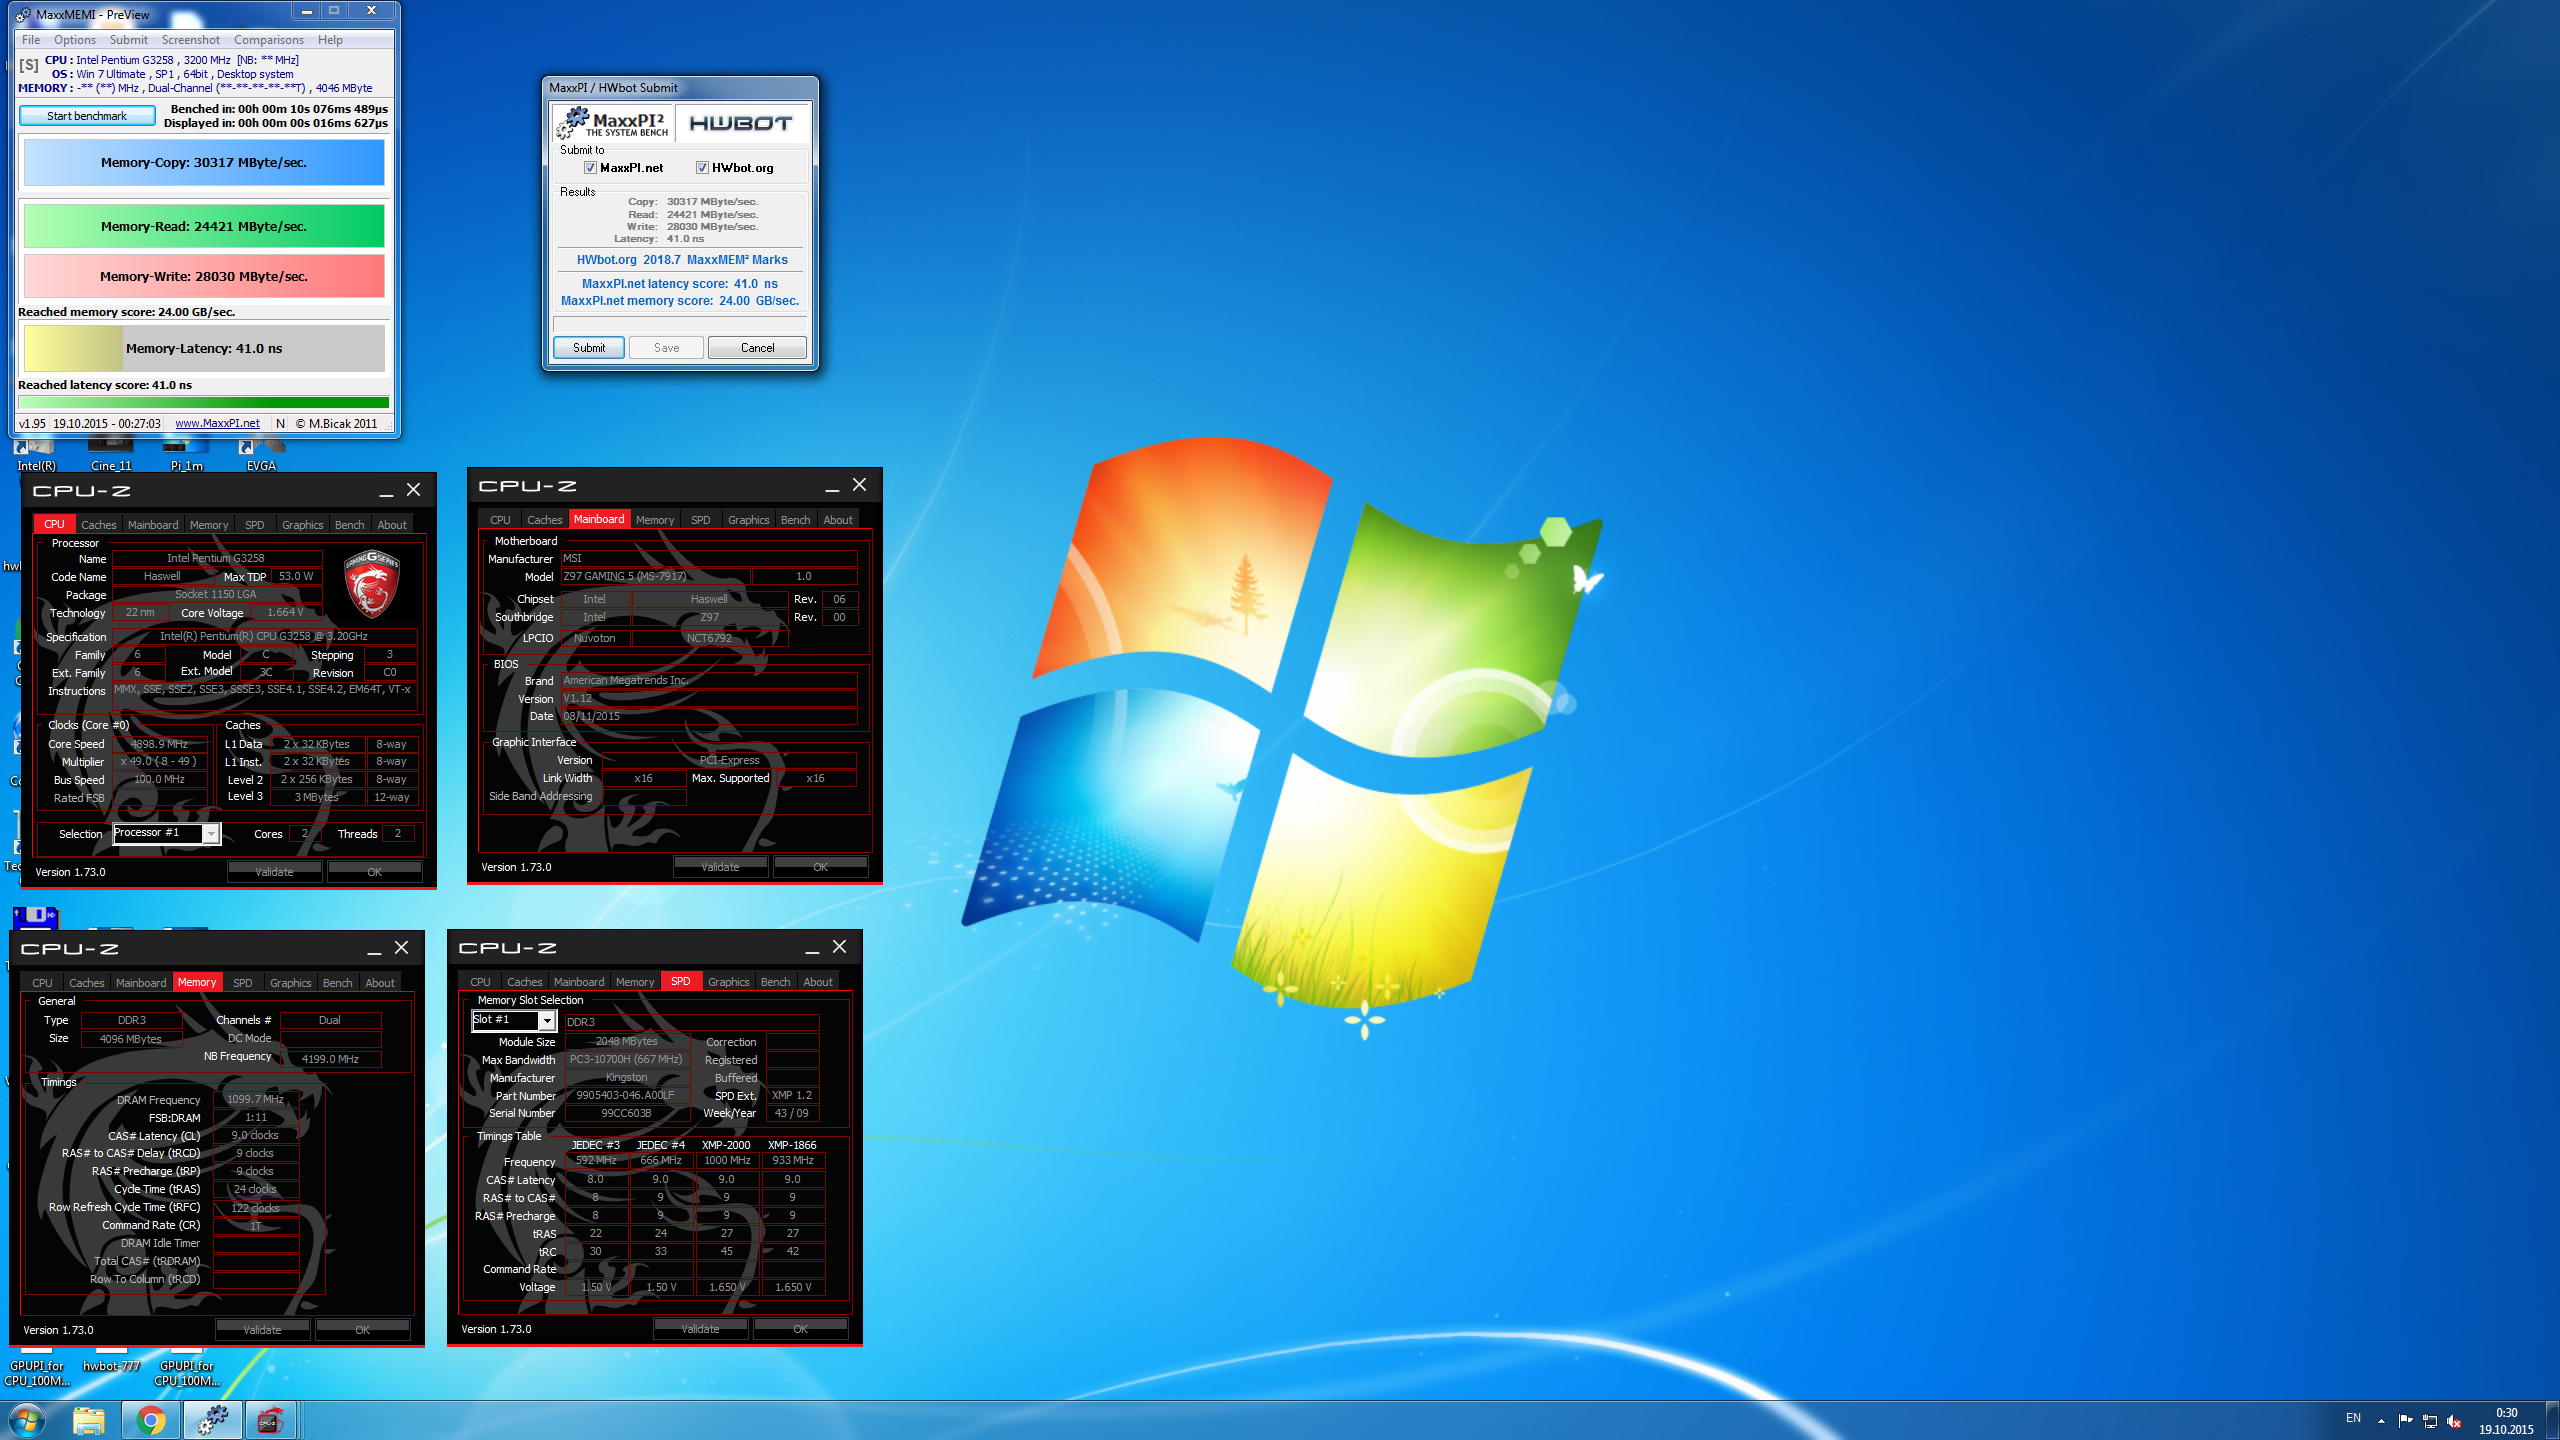Click the HWbot.org 2018.7 MaxxMEM² Marks text
Viewport: 2560px width, 1440px height.
[682, 260]
